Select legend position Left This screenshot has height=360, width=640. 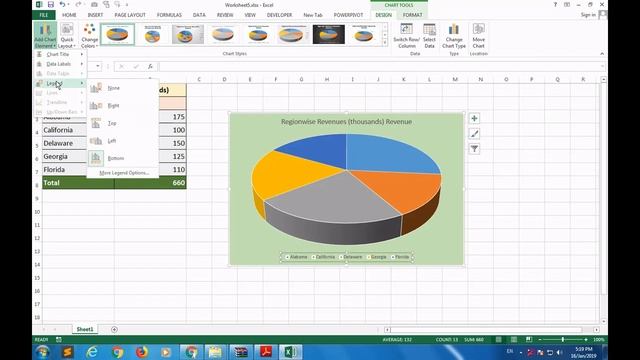click(x=122, y=140)
